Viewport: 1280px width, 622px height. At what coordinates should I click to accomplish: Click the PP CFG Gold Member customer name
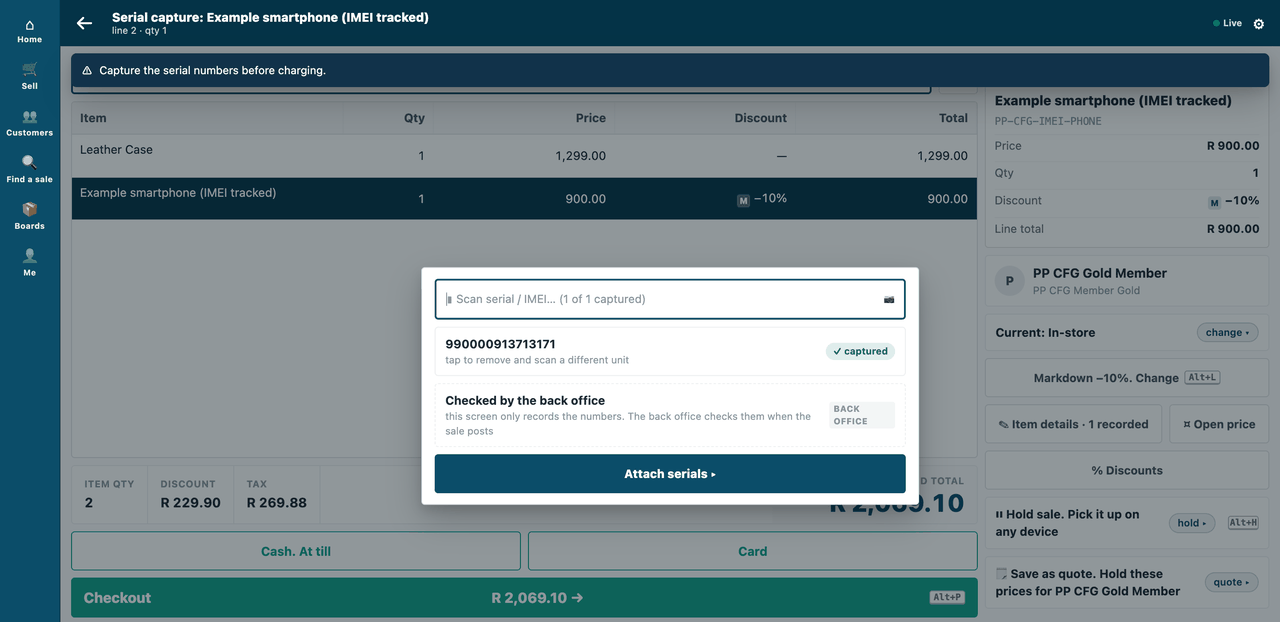click(1100, 273)
